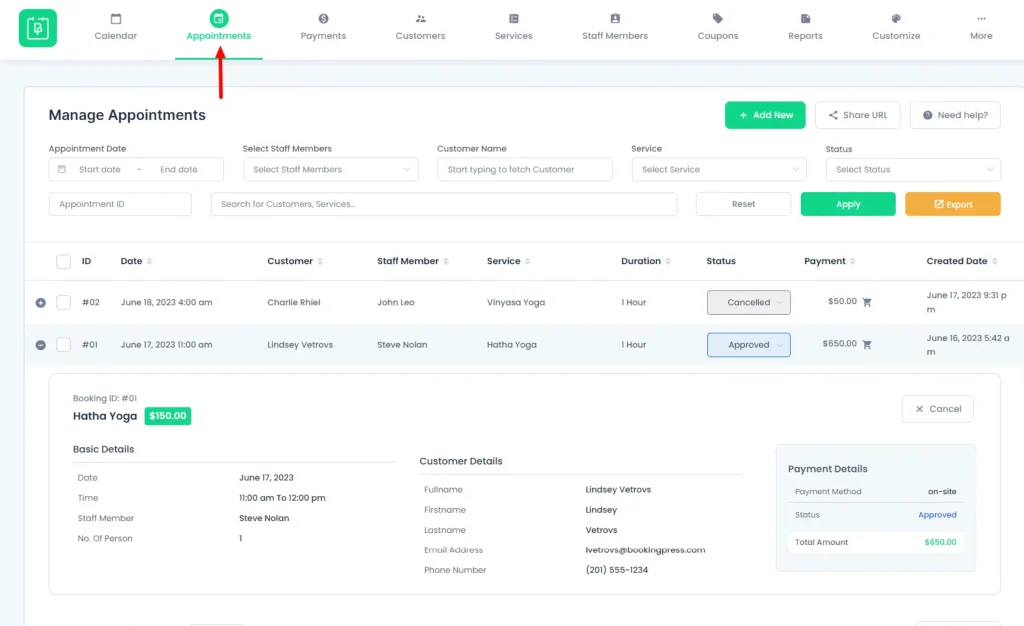Click the Appointment ID input field
Viewport: 1024px width, 626px height.
pyautogui.click(x=120, y=204)
